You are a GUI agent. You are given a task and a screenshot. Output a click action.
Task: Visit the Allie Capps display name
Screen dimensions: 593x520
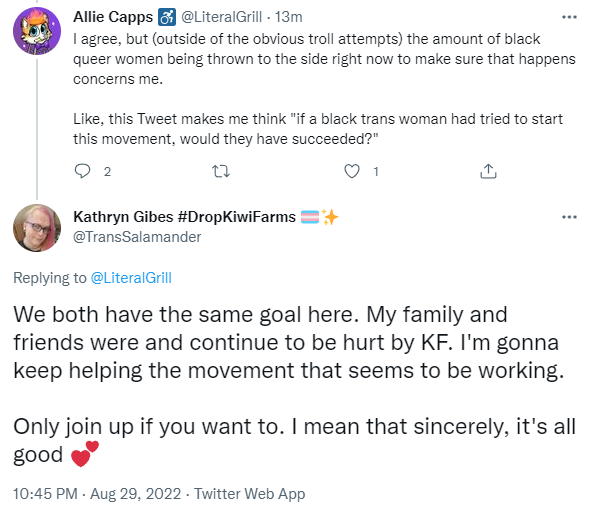(x=113, y=17)
